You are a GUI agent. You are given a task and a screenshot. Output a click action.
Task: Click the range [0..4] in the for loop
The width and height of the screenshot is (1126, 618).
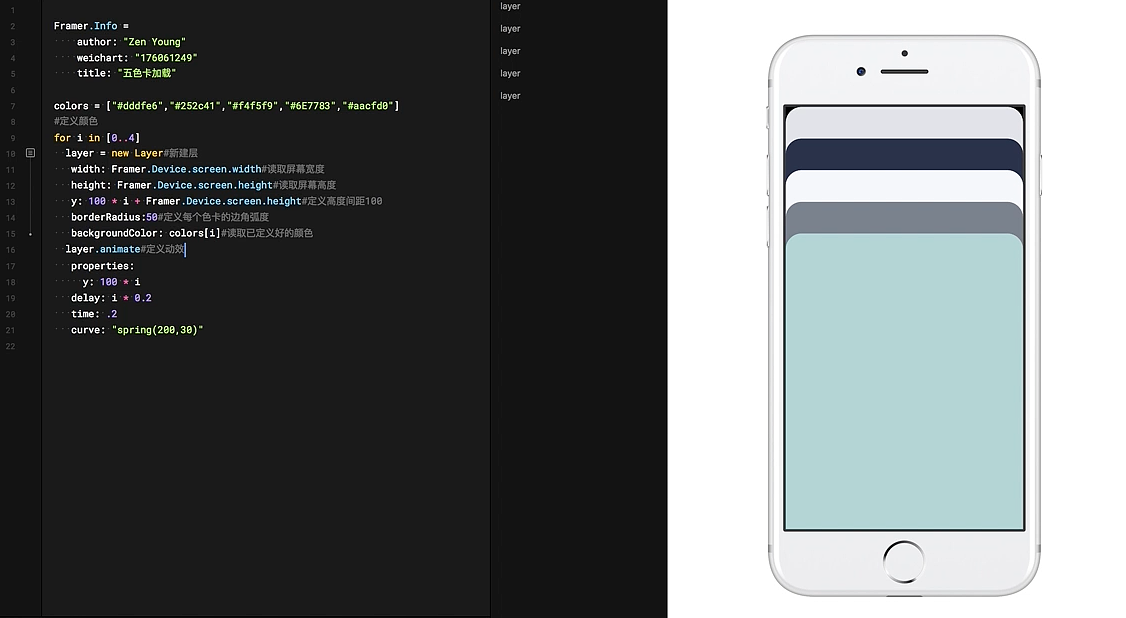click(x=123, y=137)
